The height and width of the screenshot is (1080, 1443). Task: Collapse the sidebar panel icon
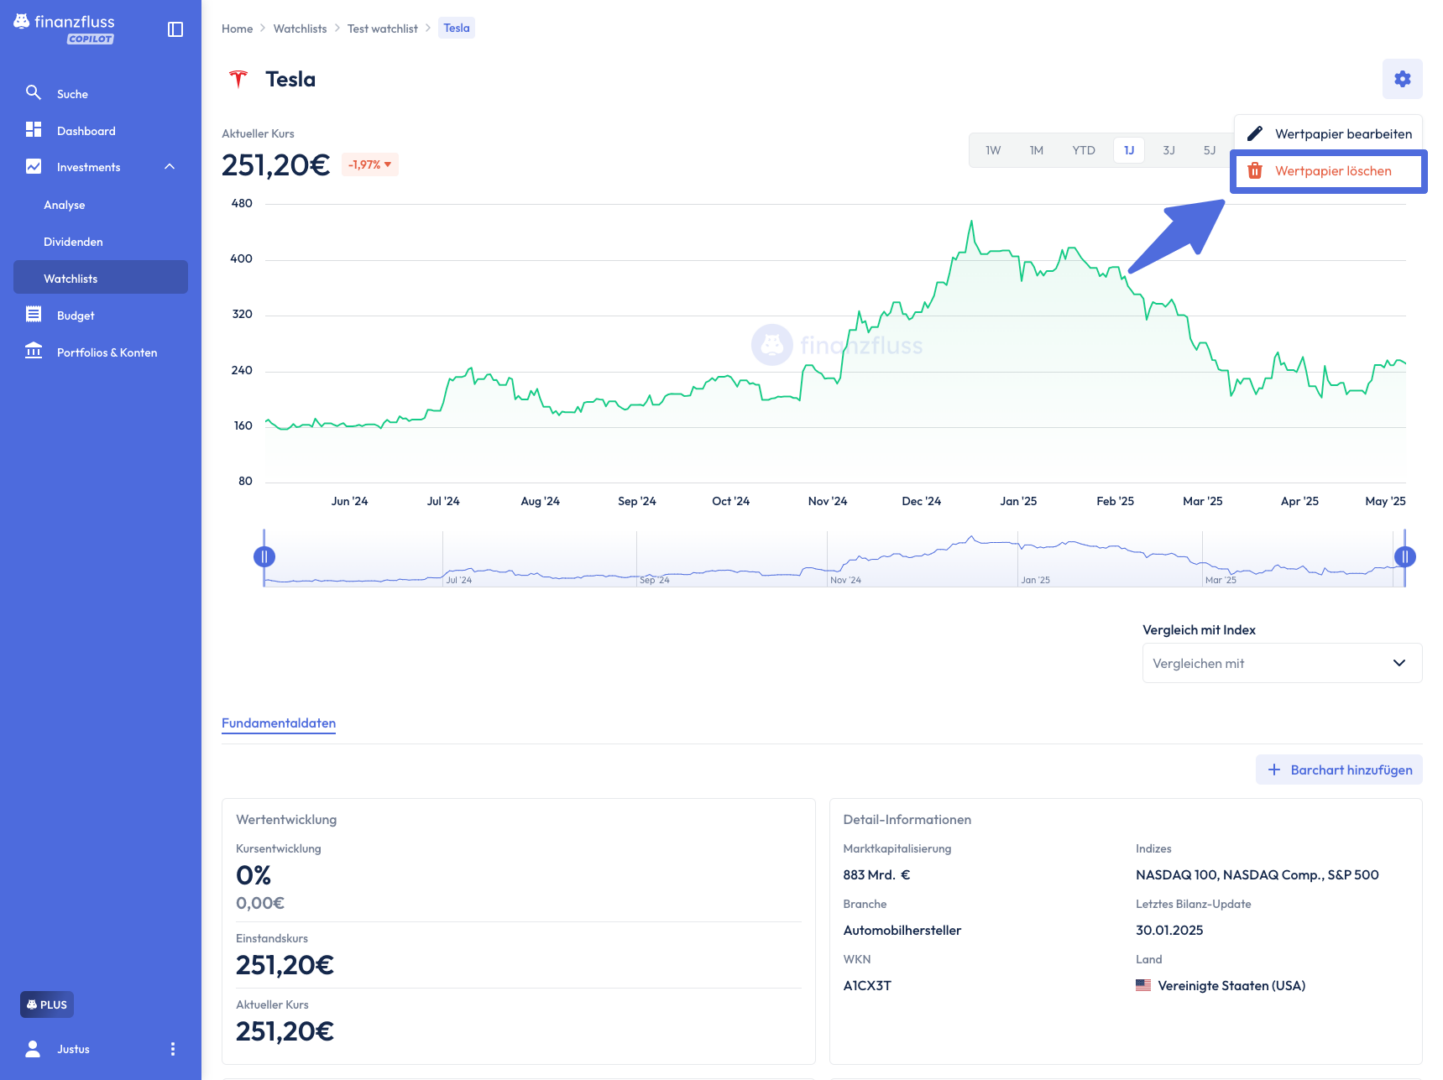[x=175, y=29]
